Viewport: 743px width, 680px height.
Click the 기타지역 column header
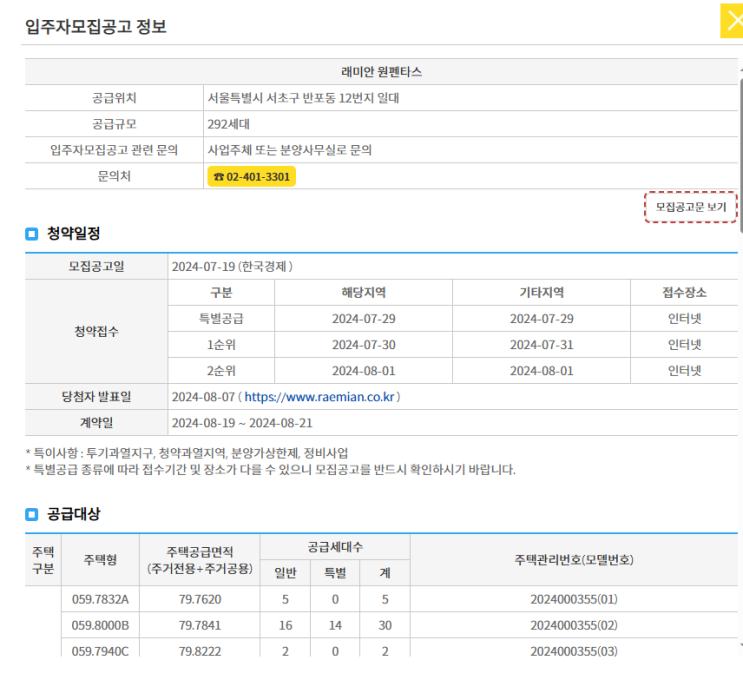click(x=541, y=292)
